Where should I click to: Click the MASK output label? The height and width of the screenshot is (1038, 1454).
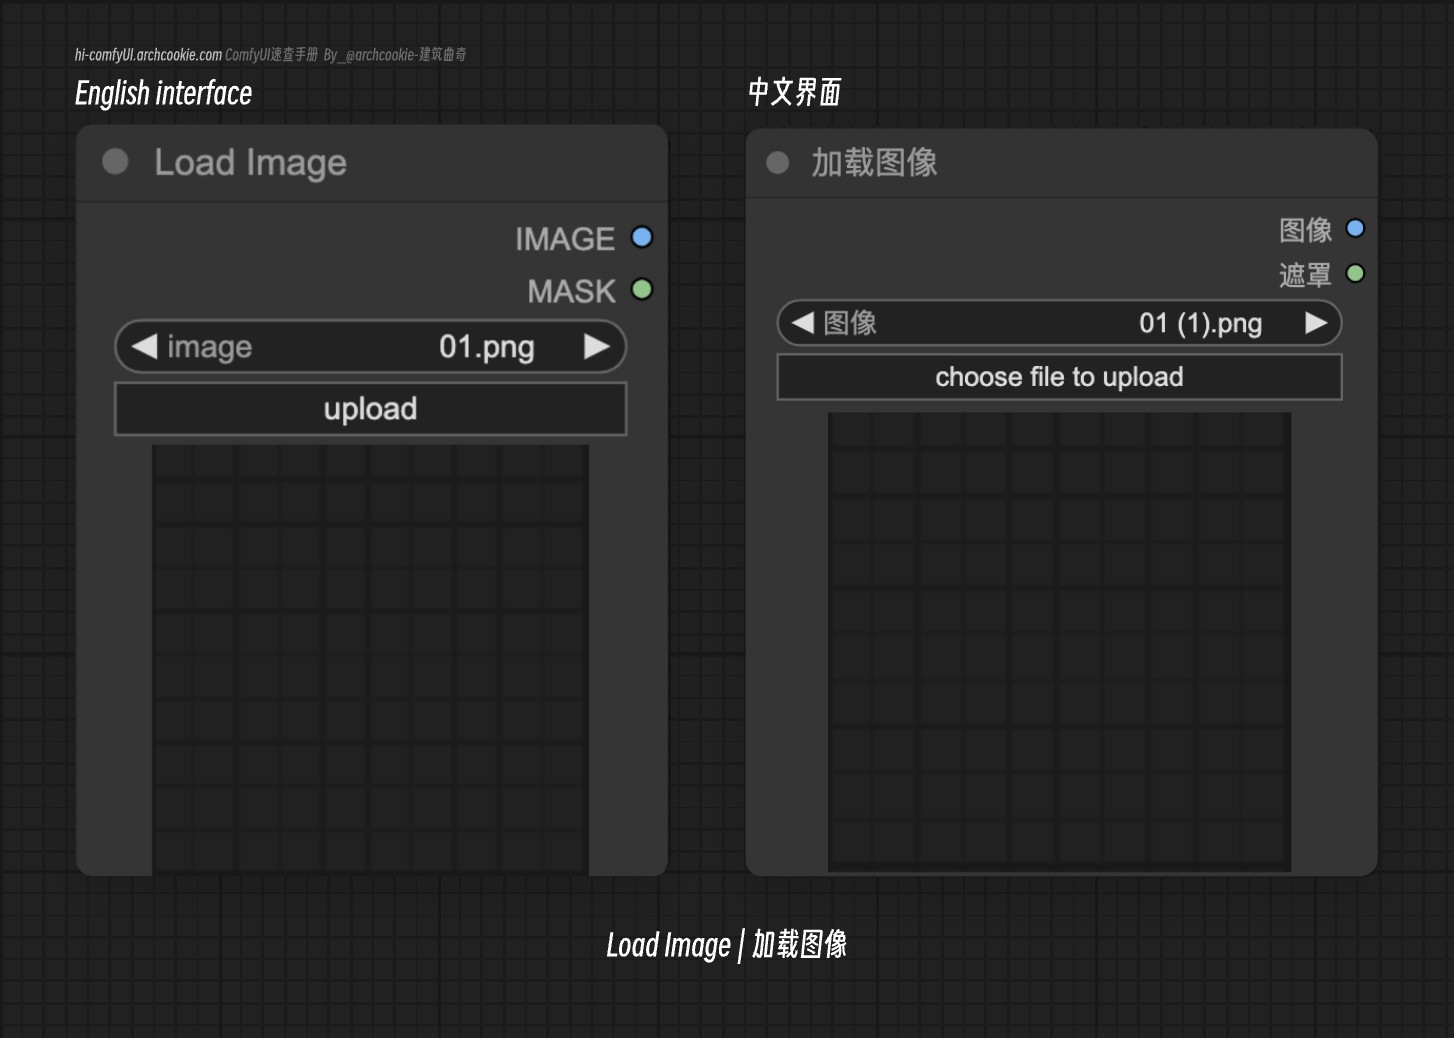point(572,291)
